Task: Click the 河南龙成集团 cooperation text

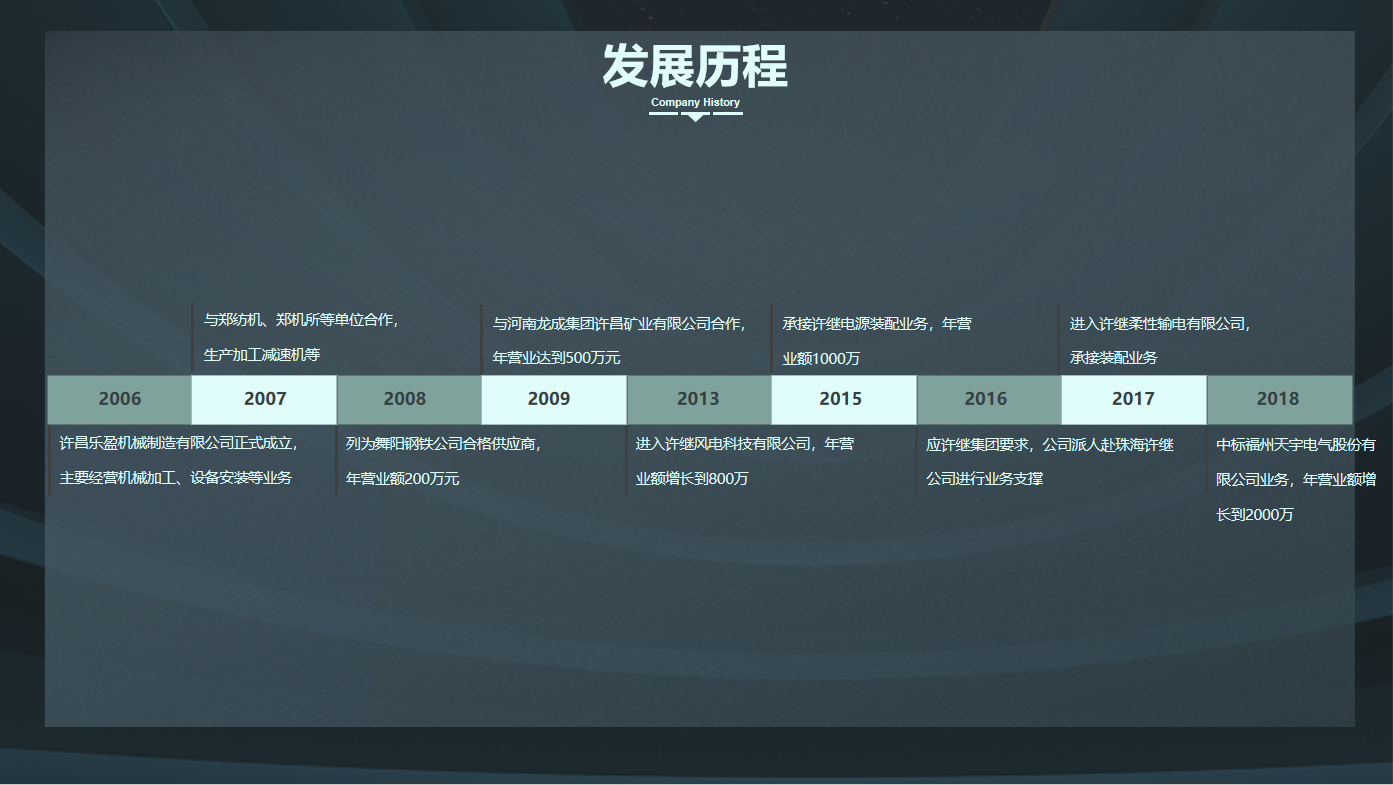Action: coord(618,340)
